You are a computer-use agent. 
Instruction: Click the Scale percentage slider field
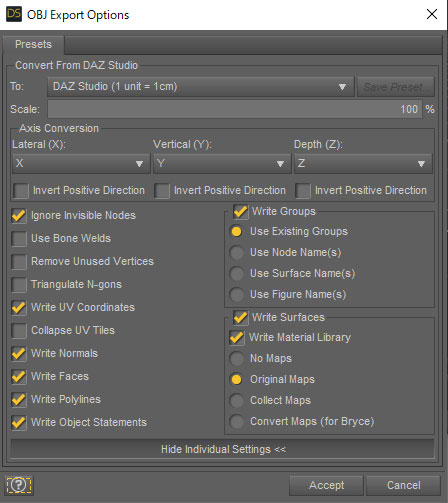point(235,109)
